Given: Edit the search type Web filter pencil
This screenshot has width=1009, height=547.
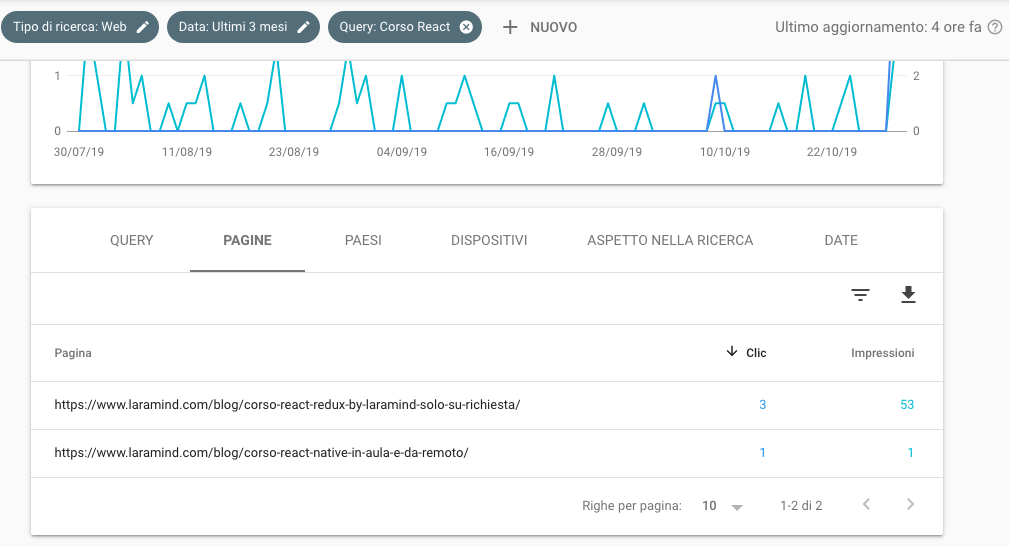Looking at the screenshot, I should pos(143,27).
